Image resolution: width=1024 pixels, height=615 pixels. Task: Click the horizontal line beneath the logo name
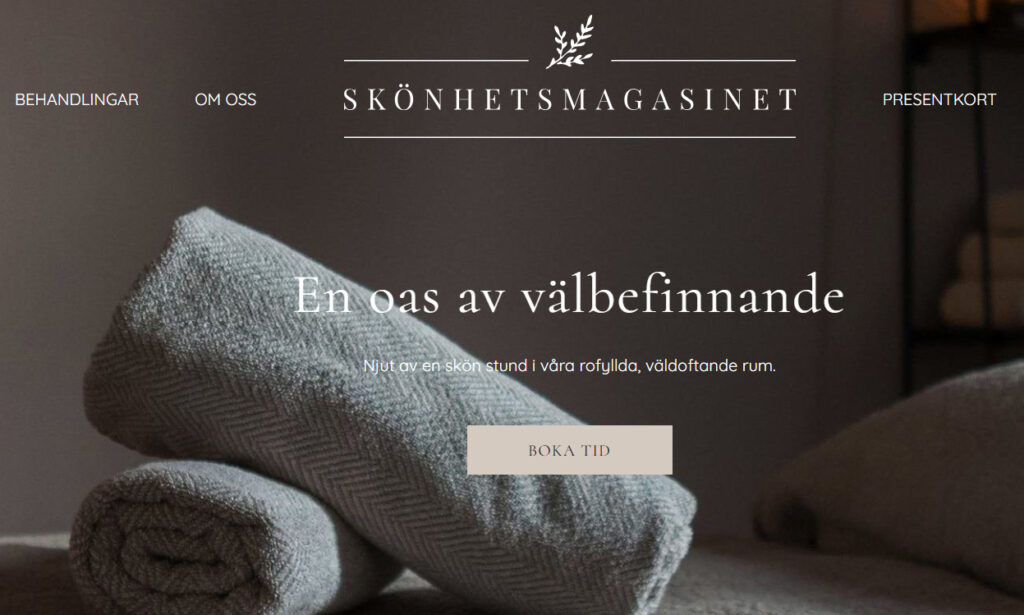coord(569,137)
